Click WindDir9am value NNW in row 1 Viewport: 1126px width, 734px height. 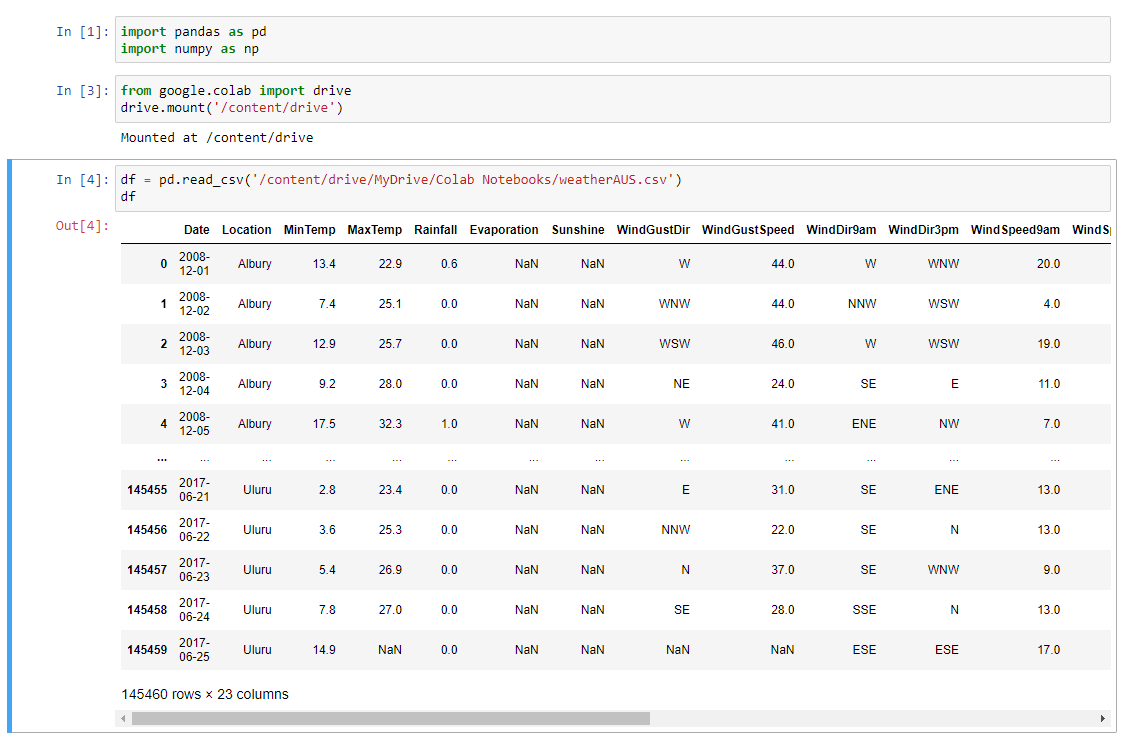(x=862, y=304)
